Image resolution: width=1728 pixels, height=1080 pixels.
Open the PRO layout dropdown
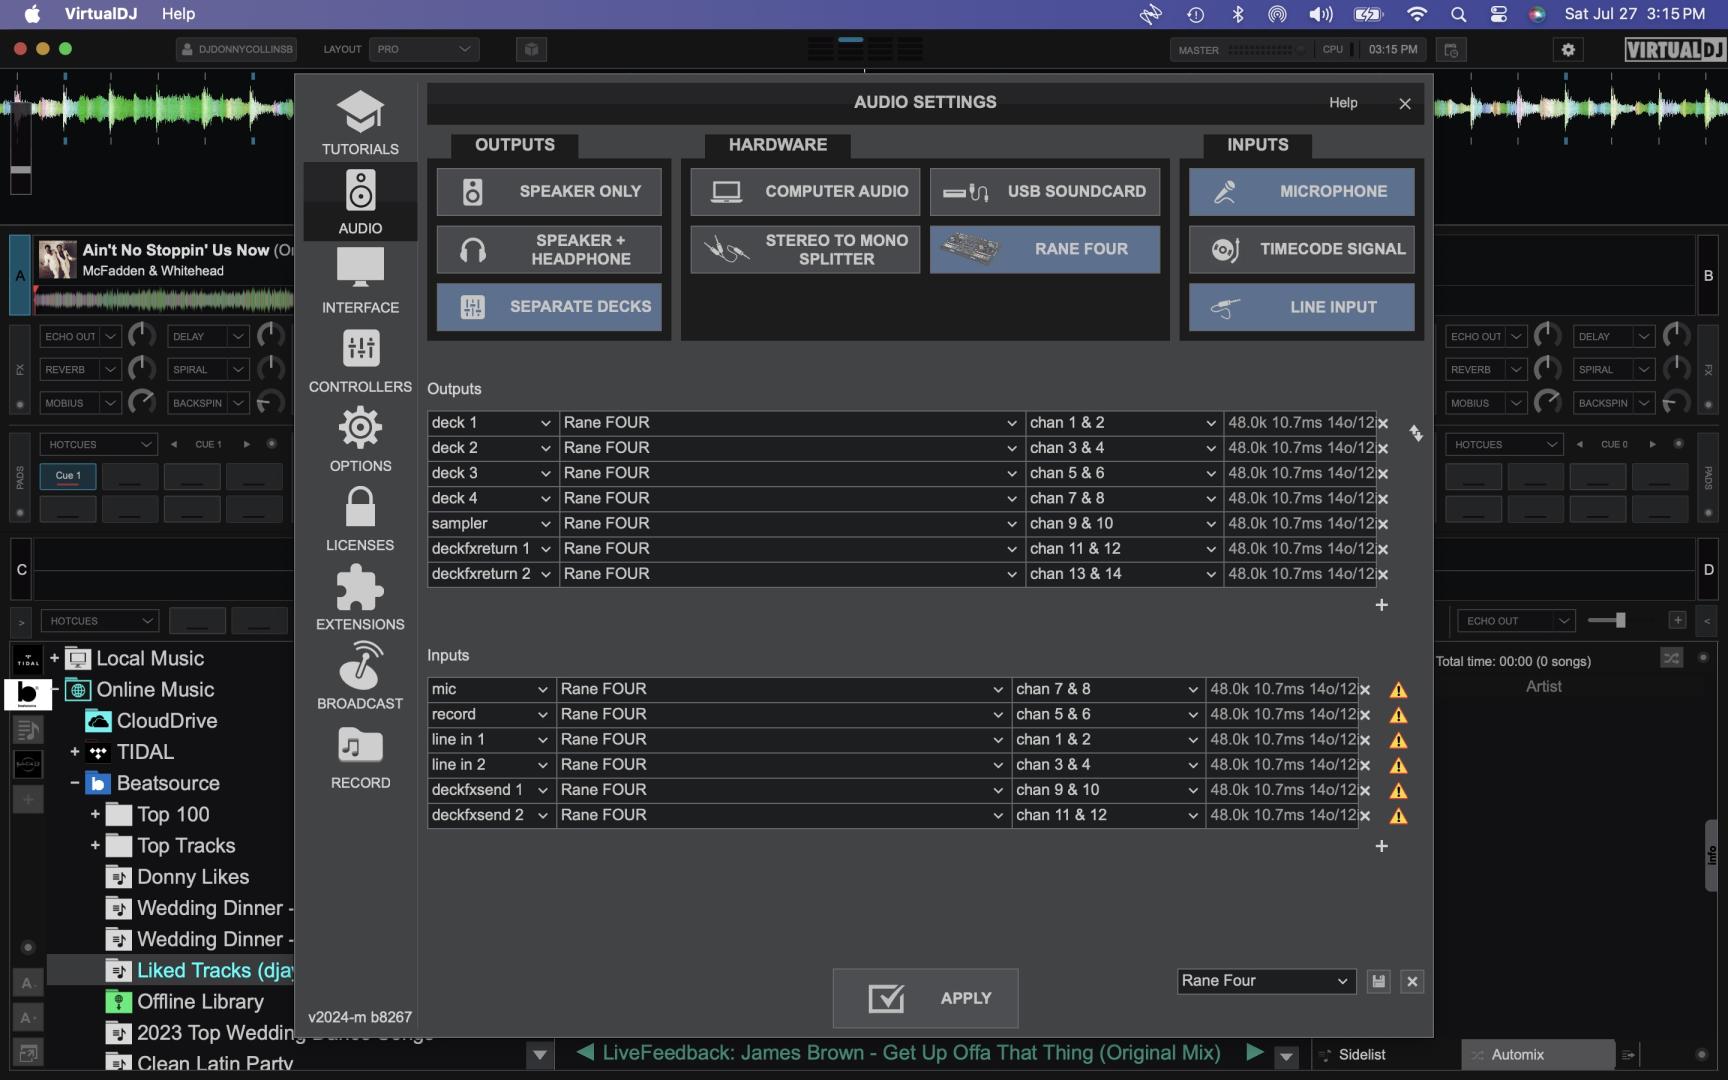[424, 49]
